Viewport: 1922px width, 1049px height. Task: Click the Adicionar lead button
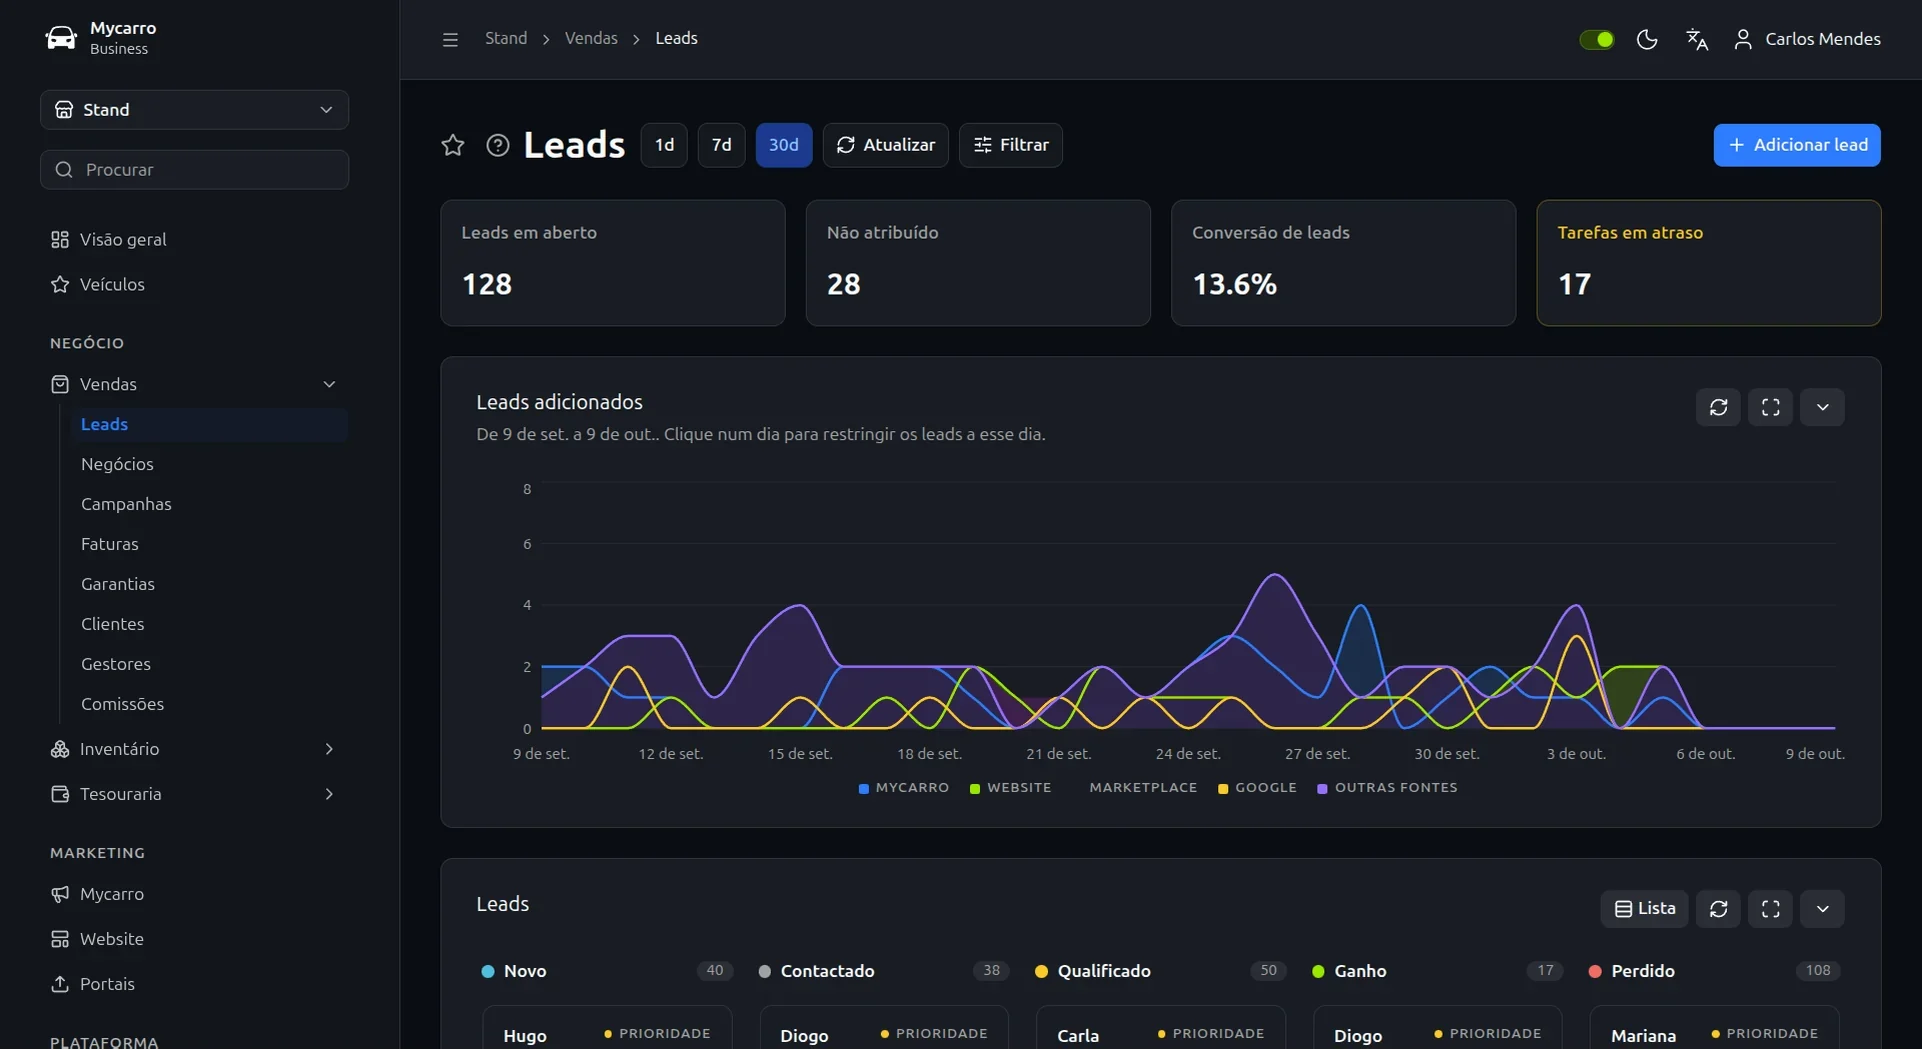tap(1796, 145)
